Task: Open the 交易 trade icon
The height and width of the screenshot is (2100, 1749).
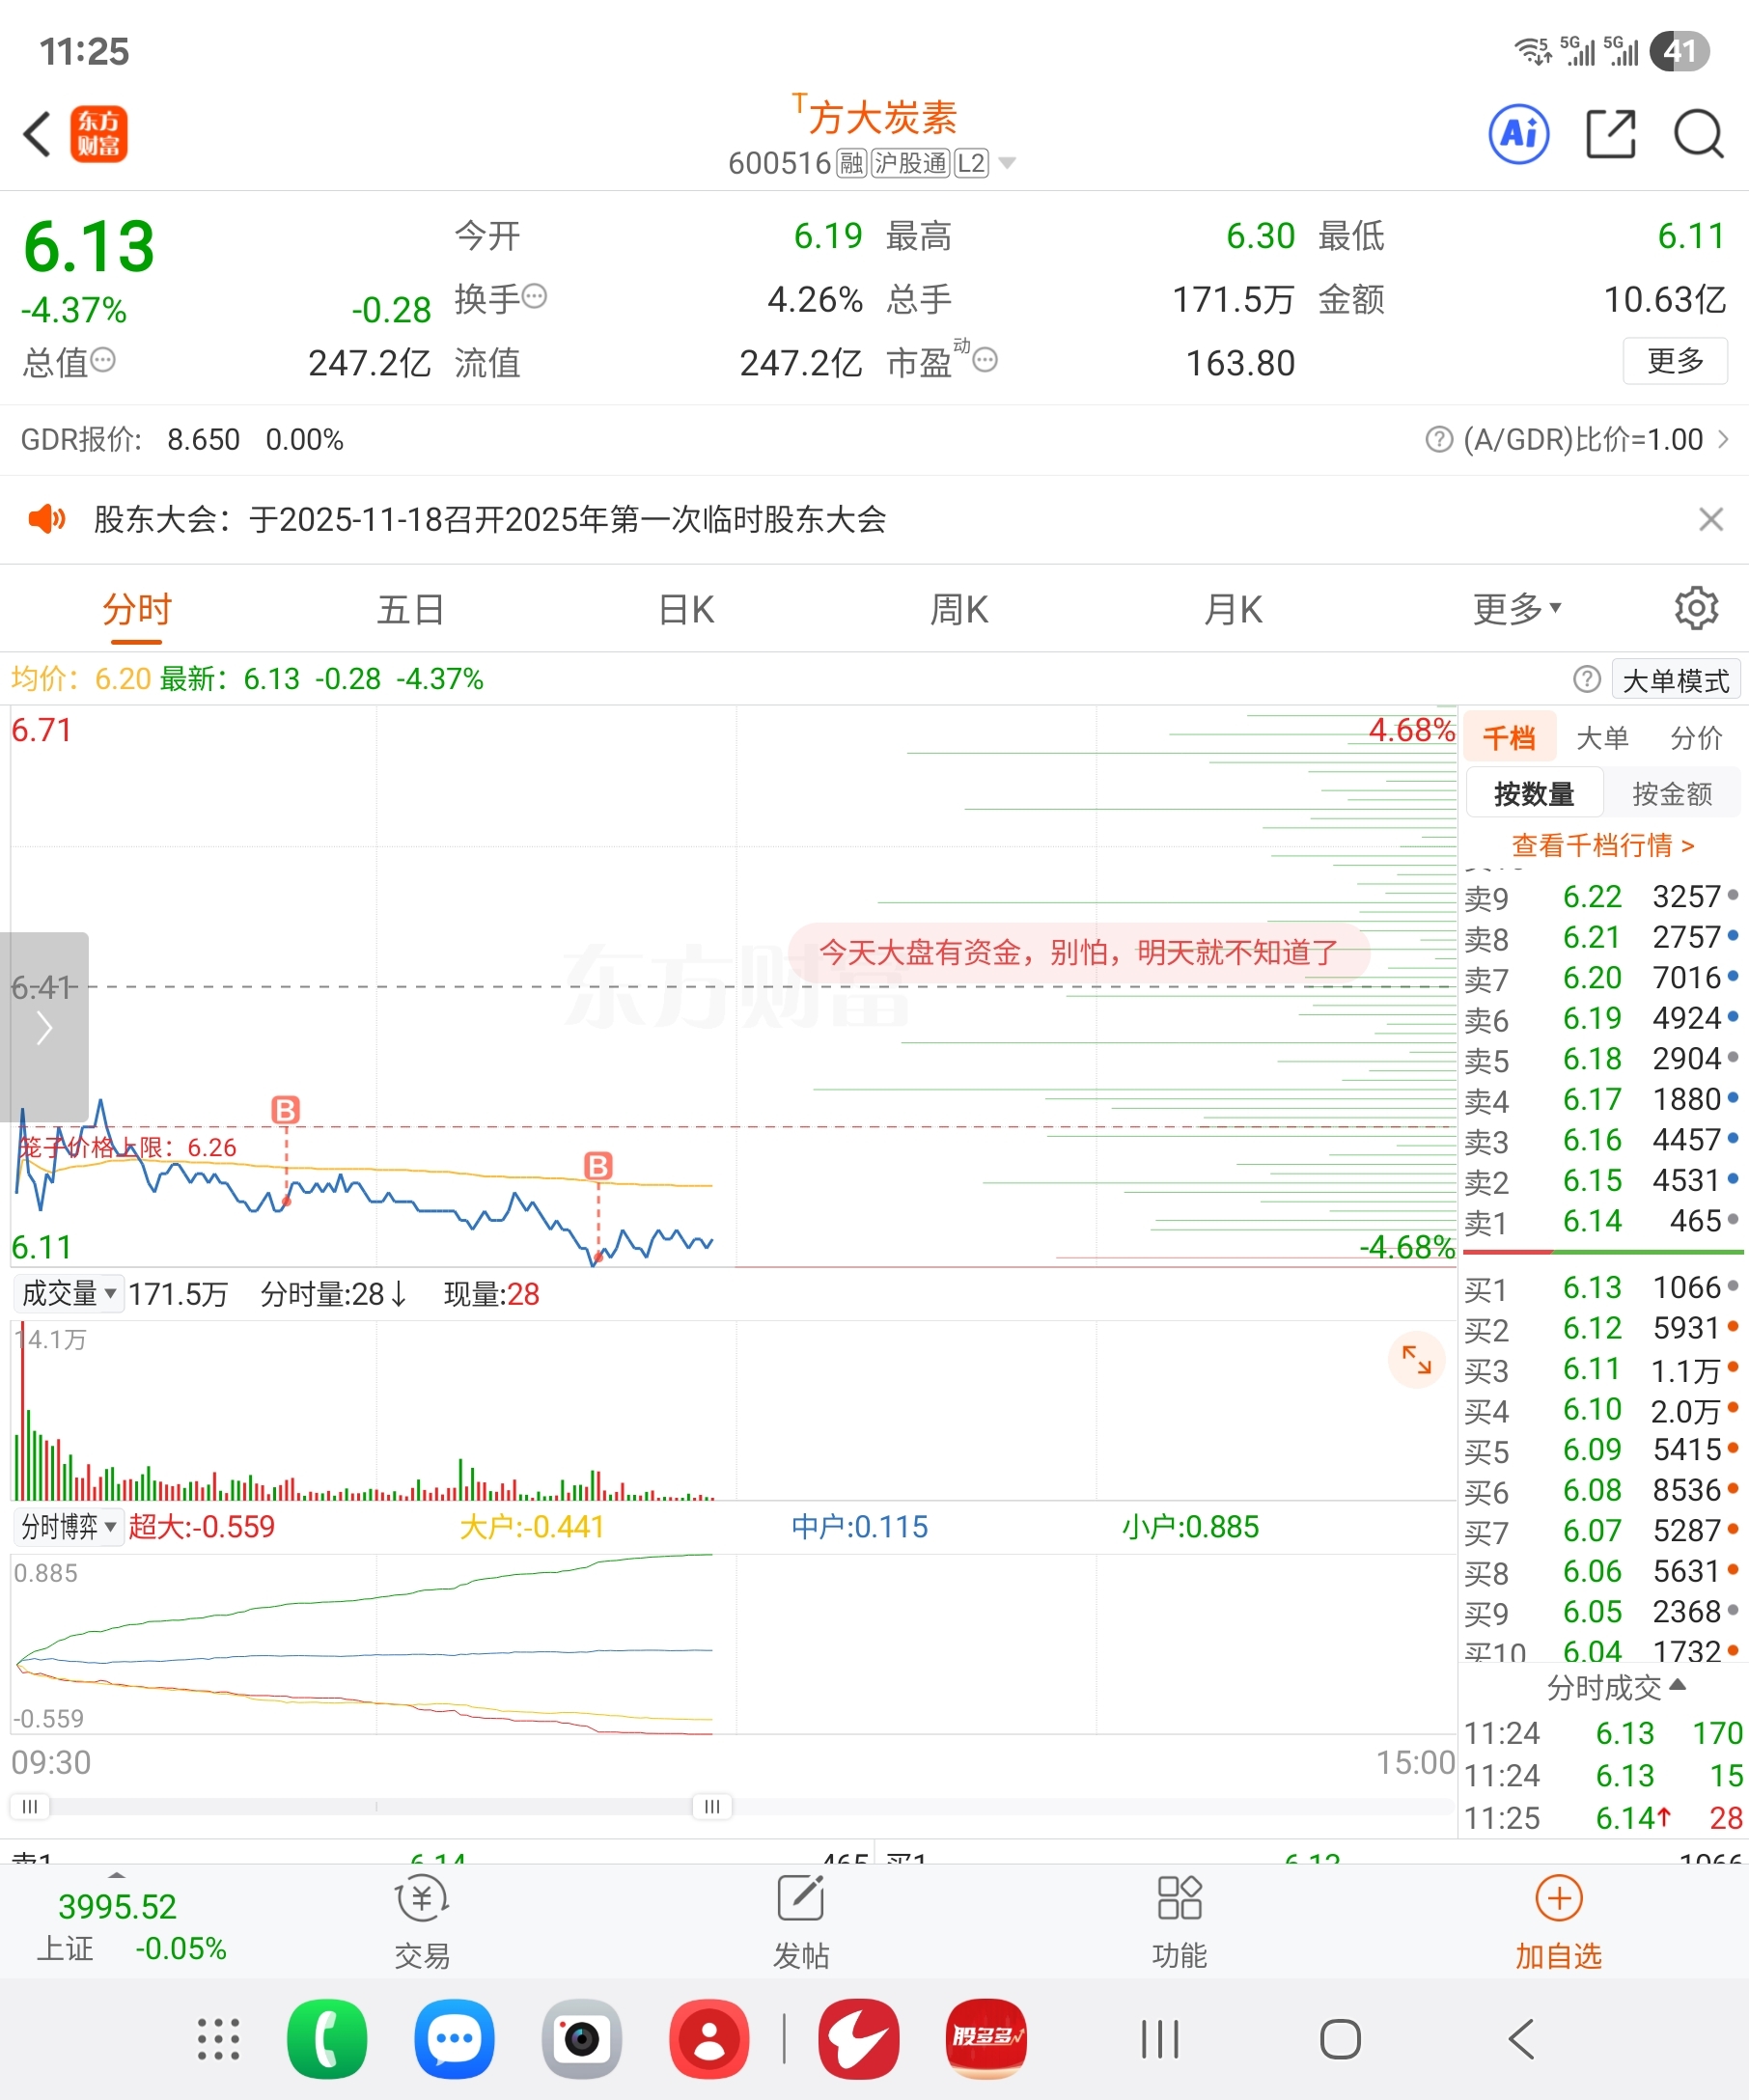Action: [x=422, y=1923]
